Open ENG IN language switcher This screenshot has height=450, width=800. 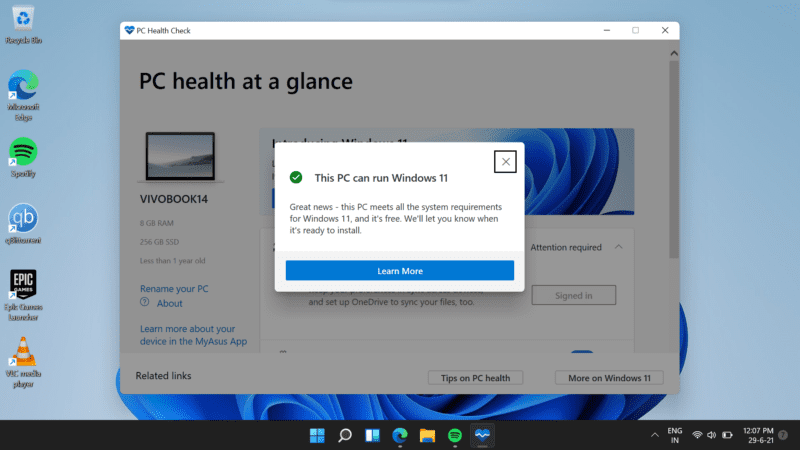(674, 435)
